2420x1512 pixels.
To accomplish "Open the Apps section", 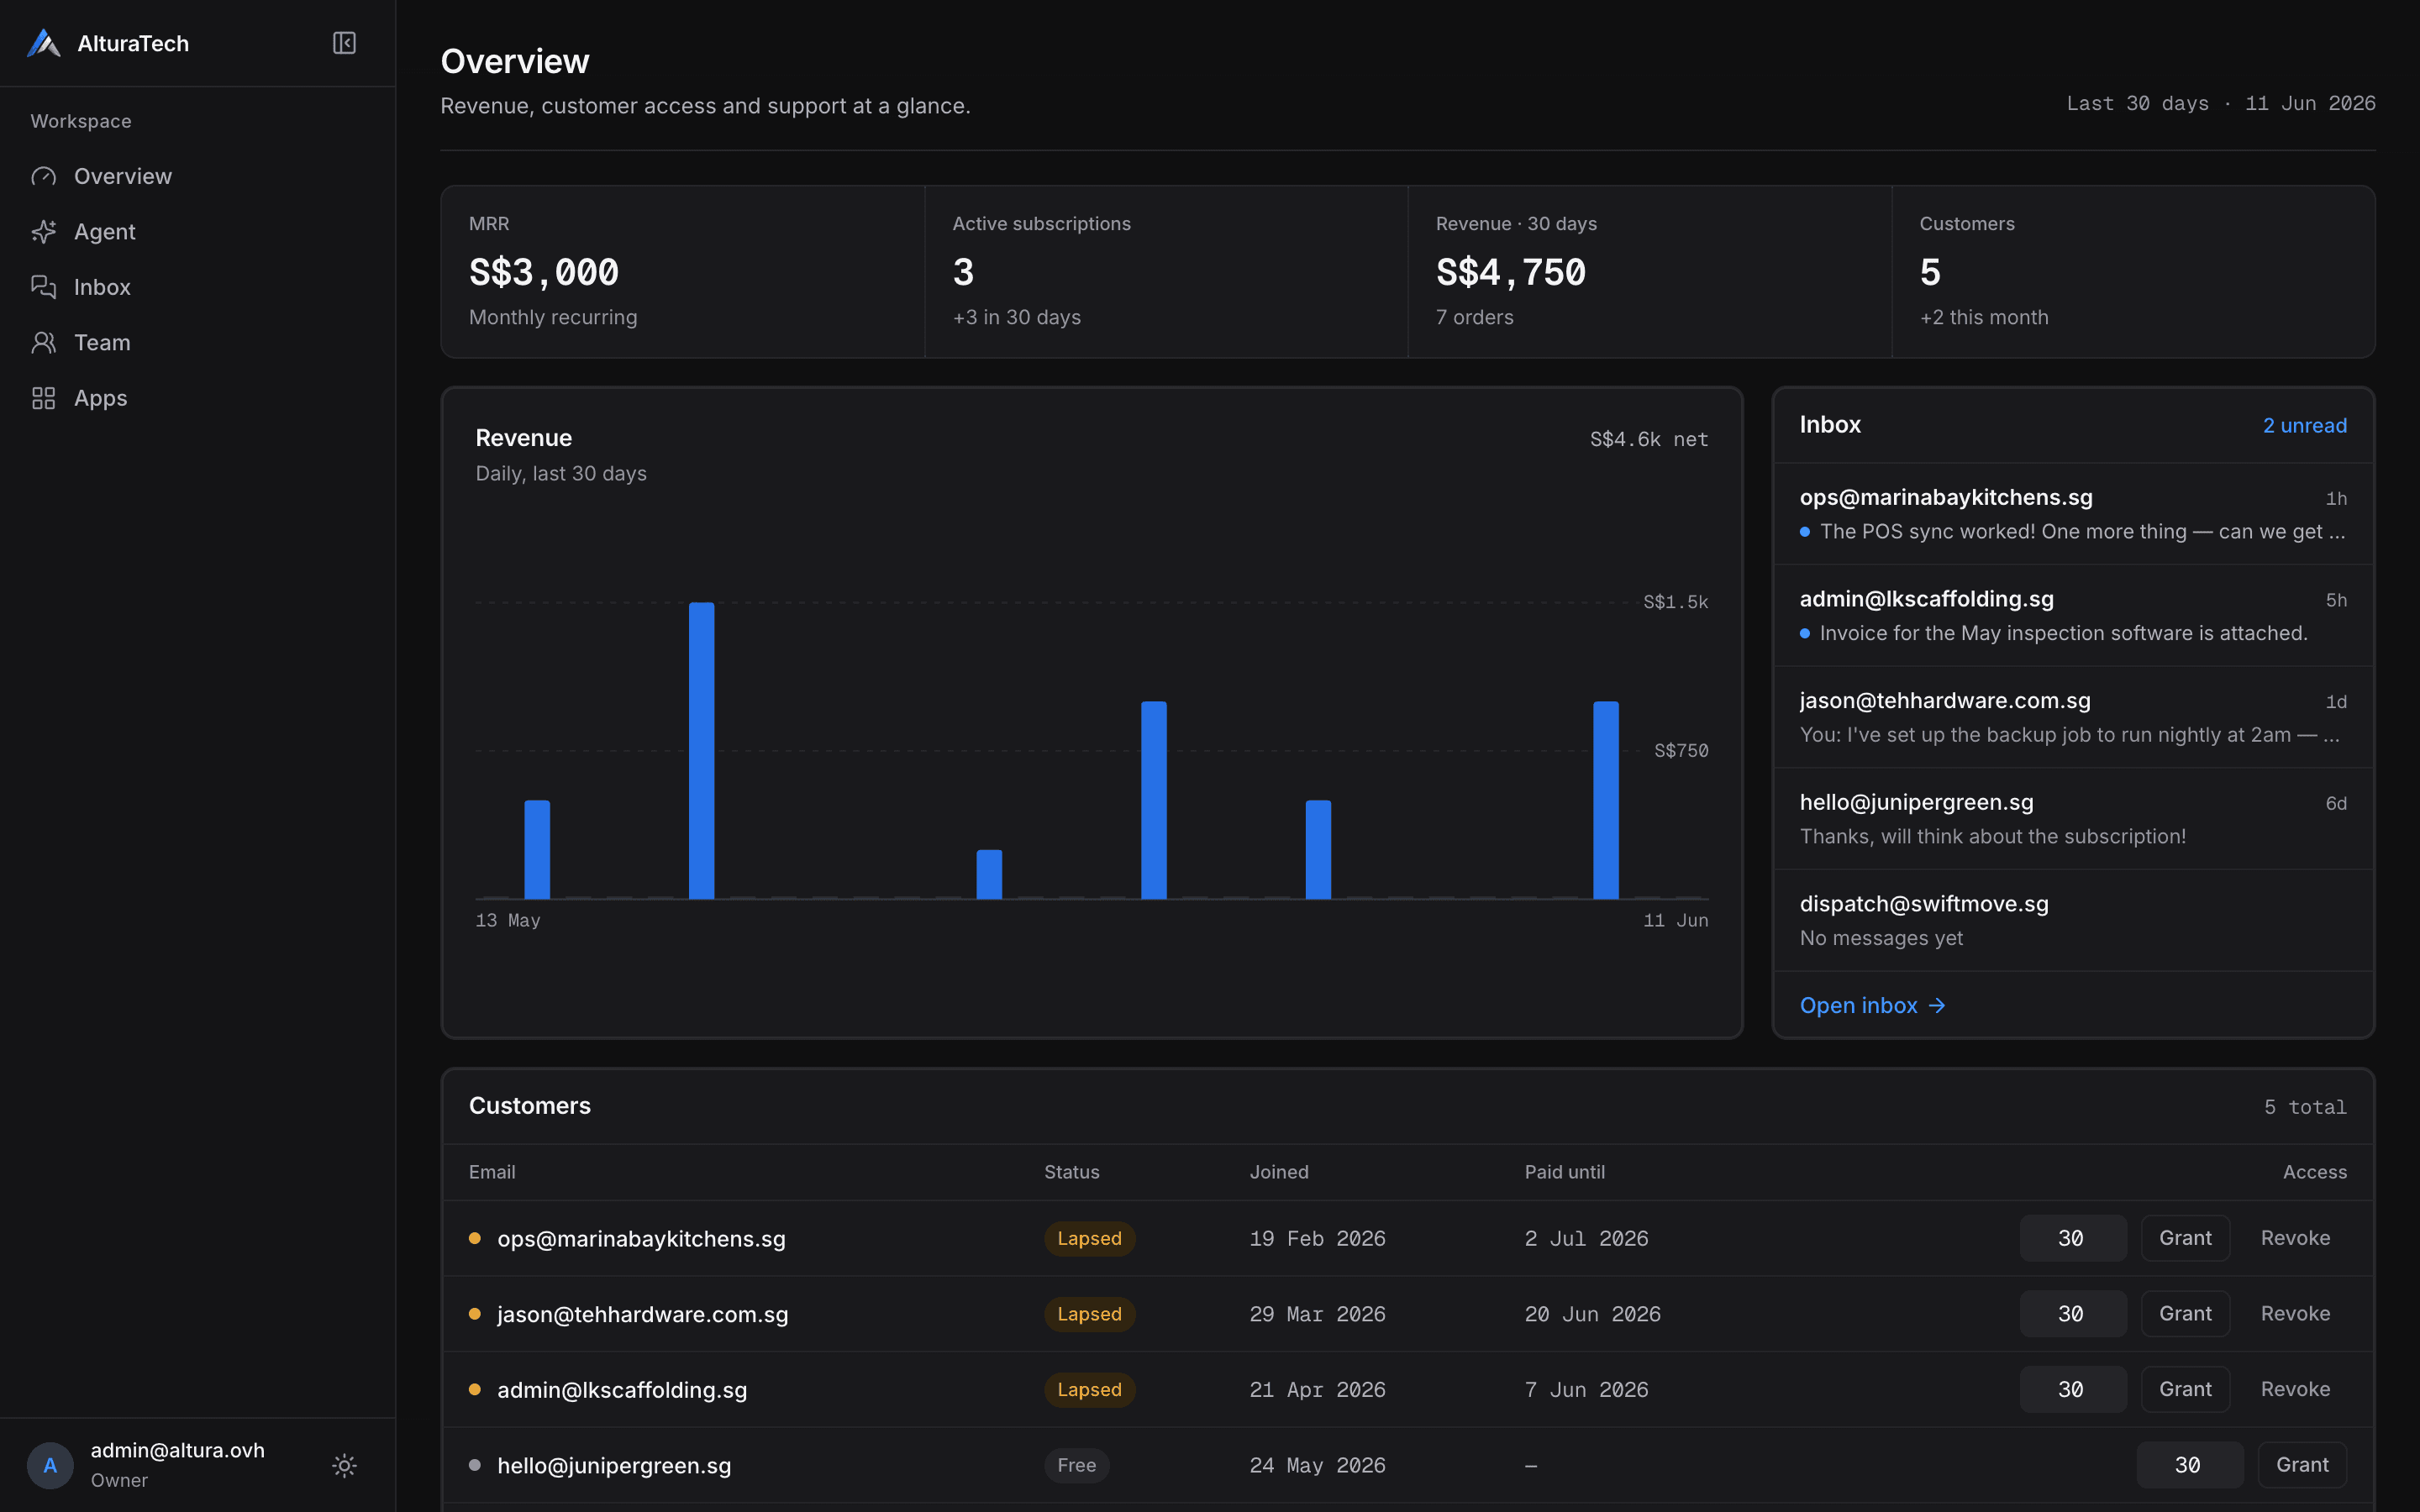I will coord(198,398).
